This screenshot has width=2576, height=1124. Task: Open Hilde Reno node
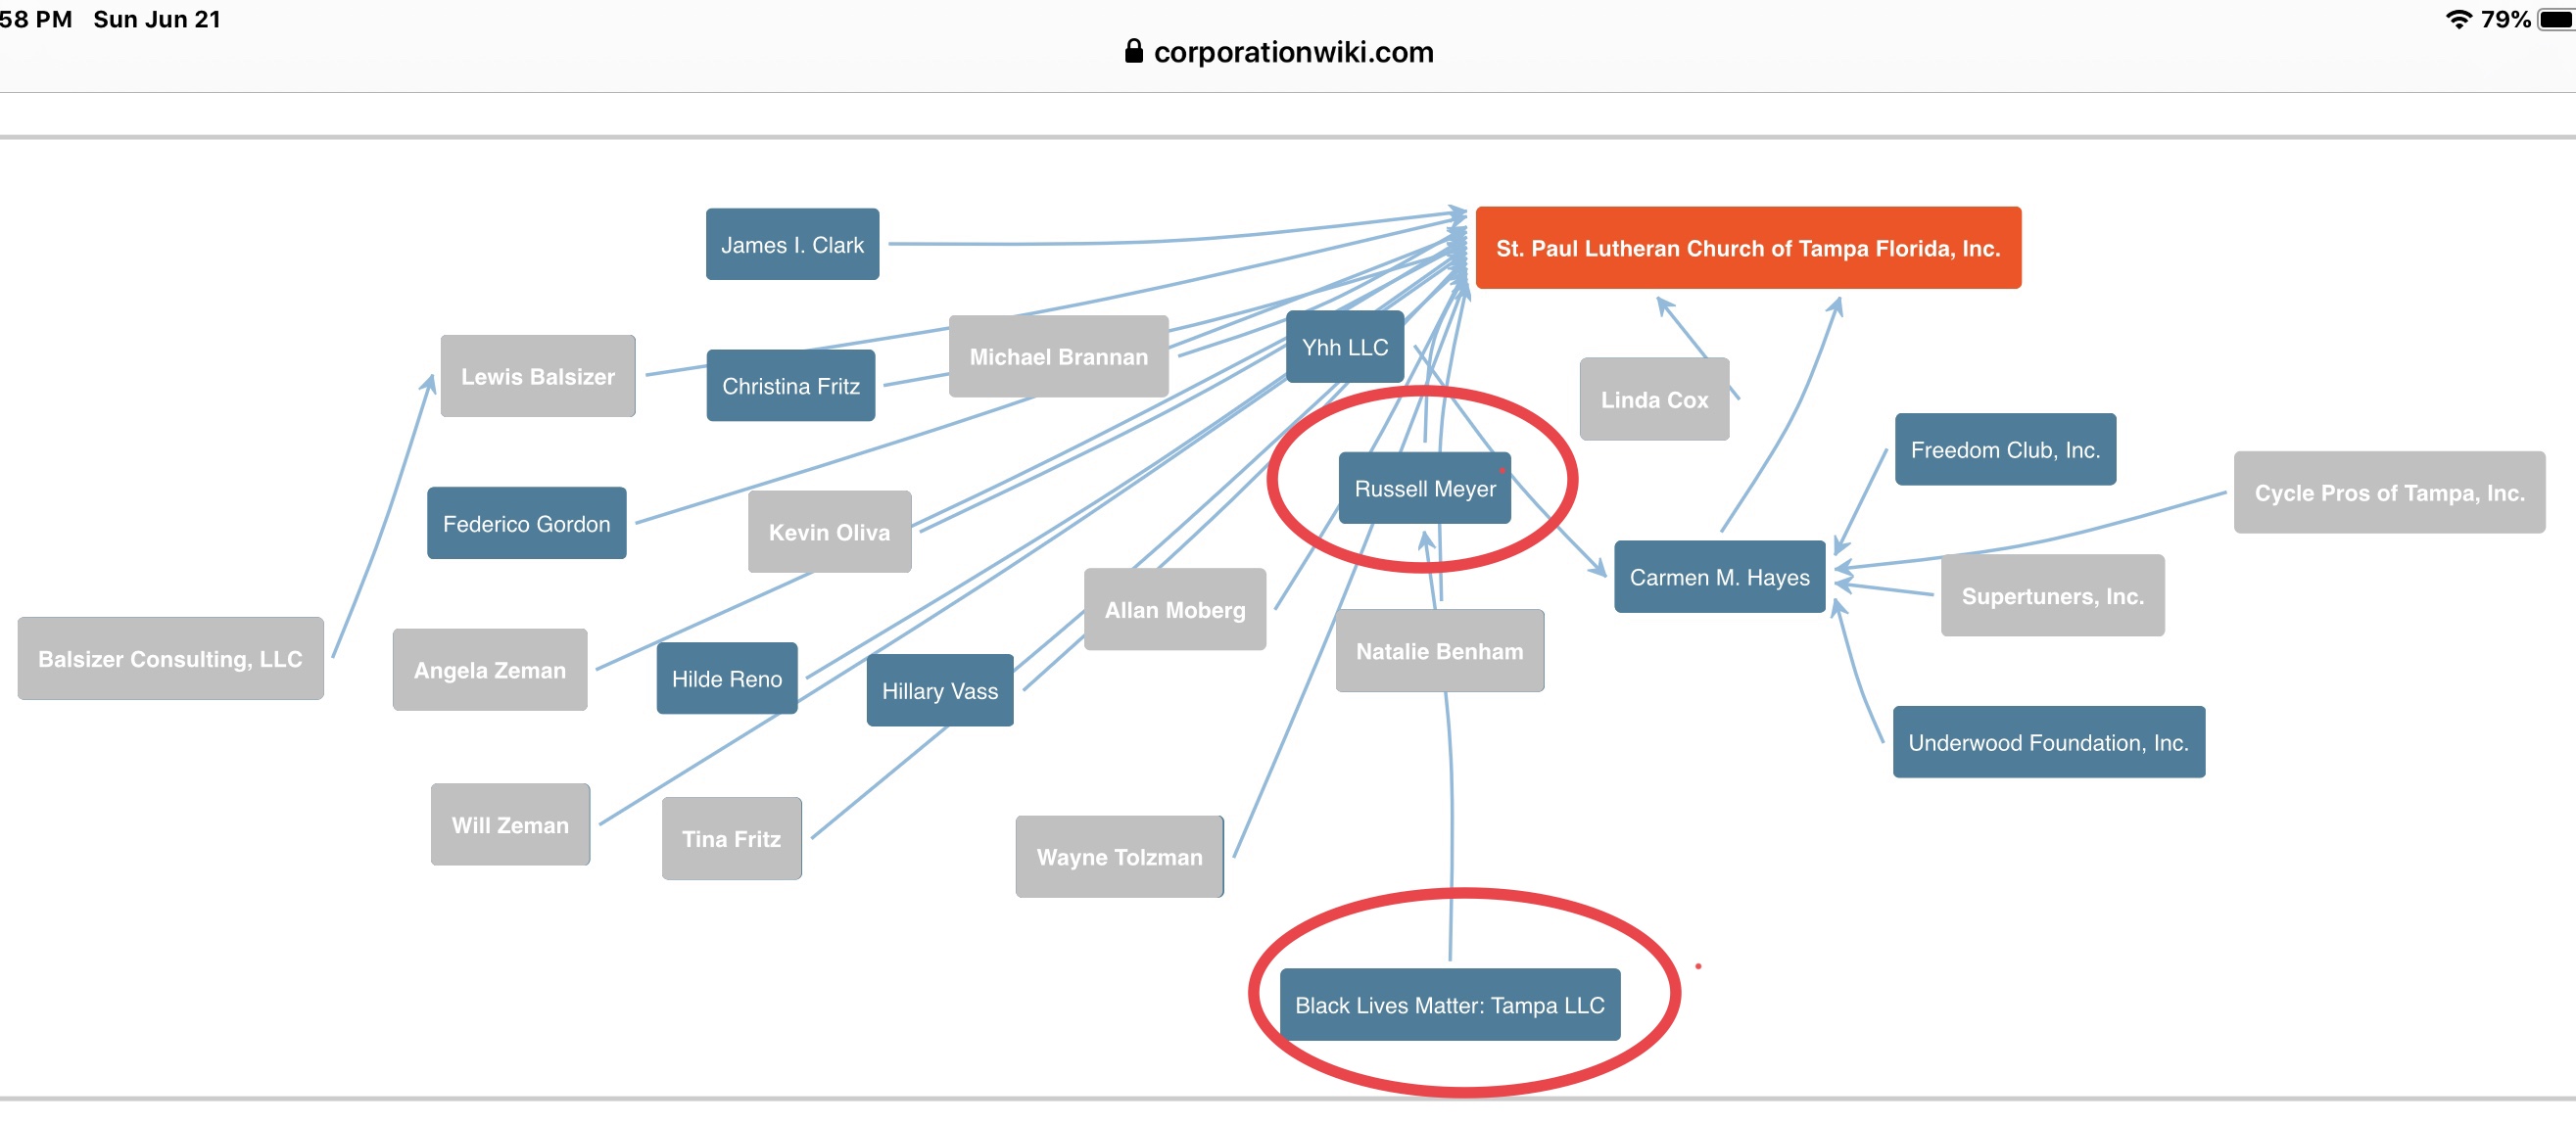click(x=727, y=678)
